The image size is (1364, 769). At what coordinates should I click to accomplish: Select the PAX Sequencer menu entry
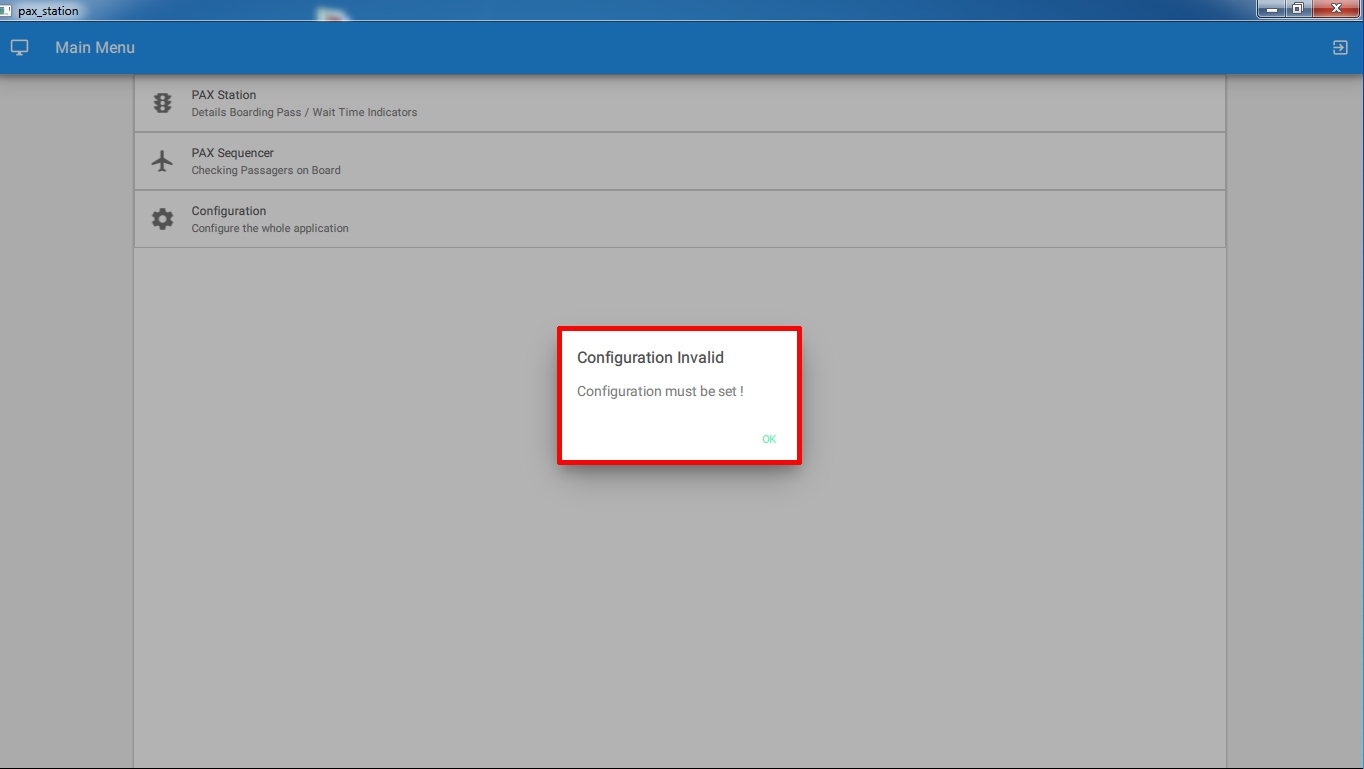tap(679, 161)
